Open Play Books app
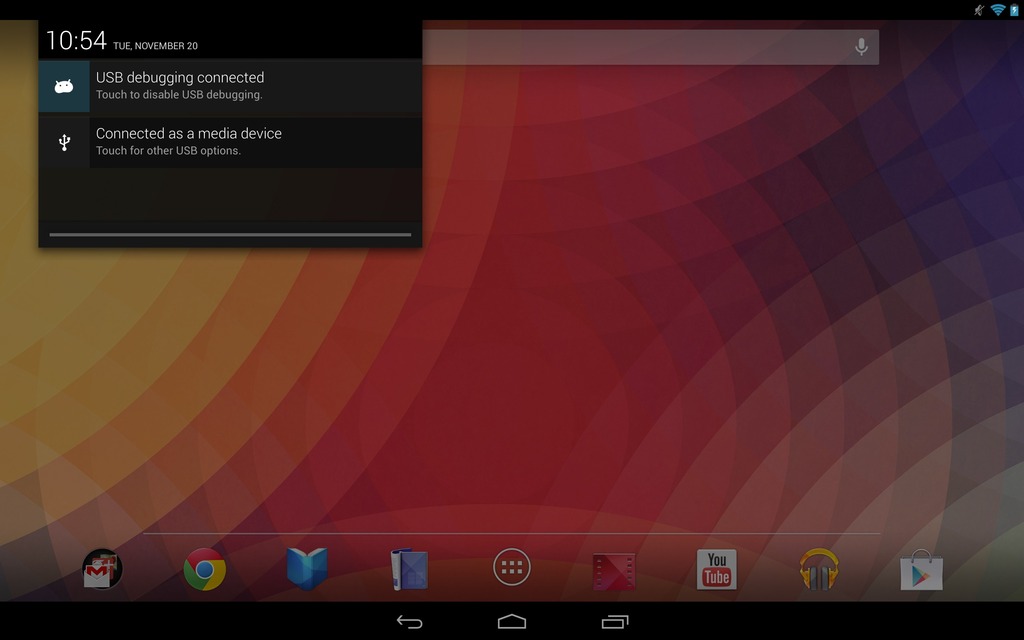 (307, 569)
